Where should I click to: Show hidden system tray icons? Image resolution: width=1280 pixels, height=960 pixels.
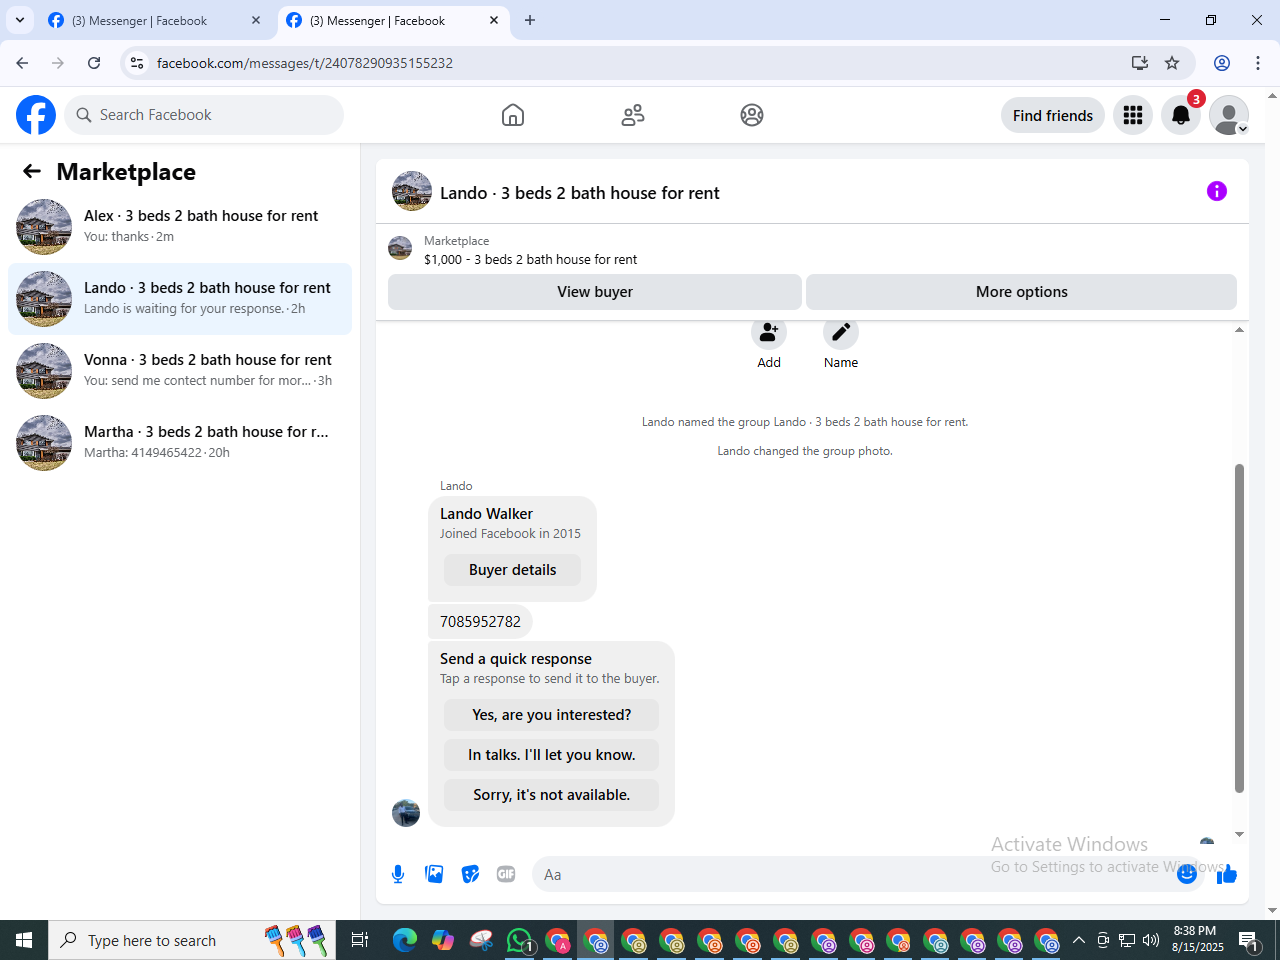(x=1078, y=940)
